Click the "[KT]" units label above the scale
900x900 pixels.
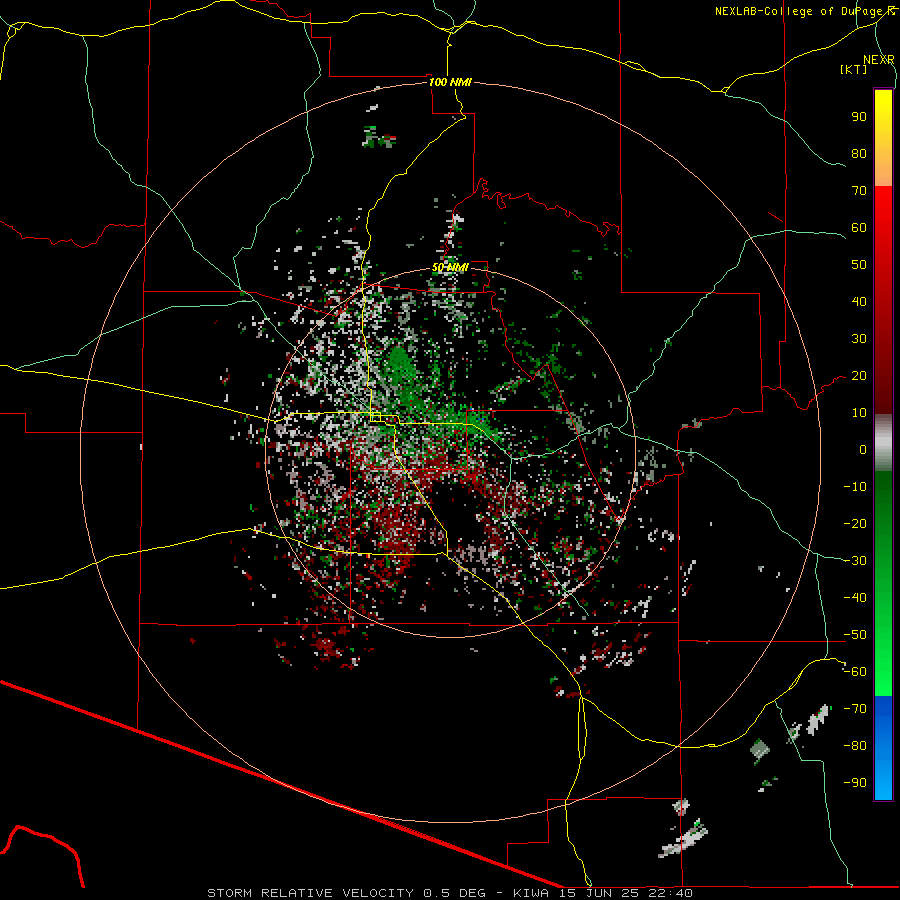(x=854, y=69)
